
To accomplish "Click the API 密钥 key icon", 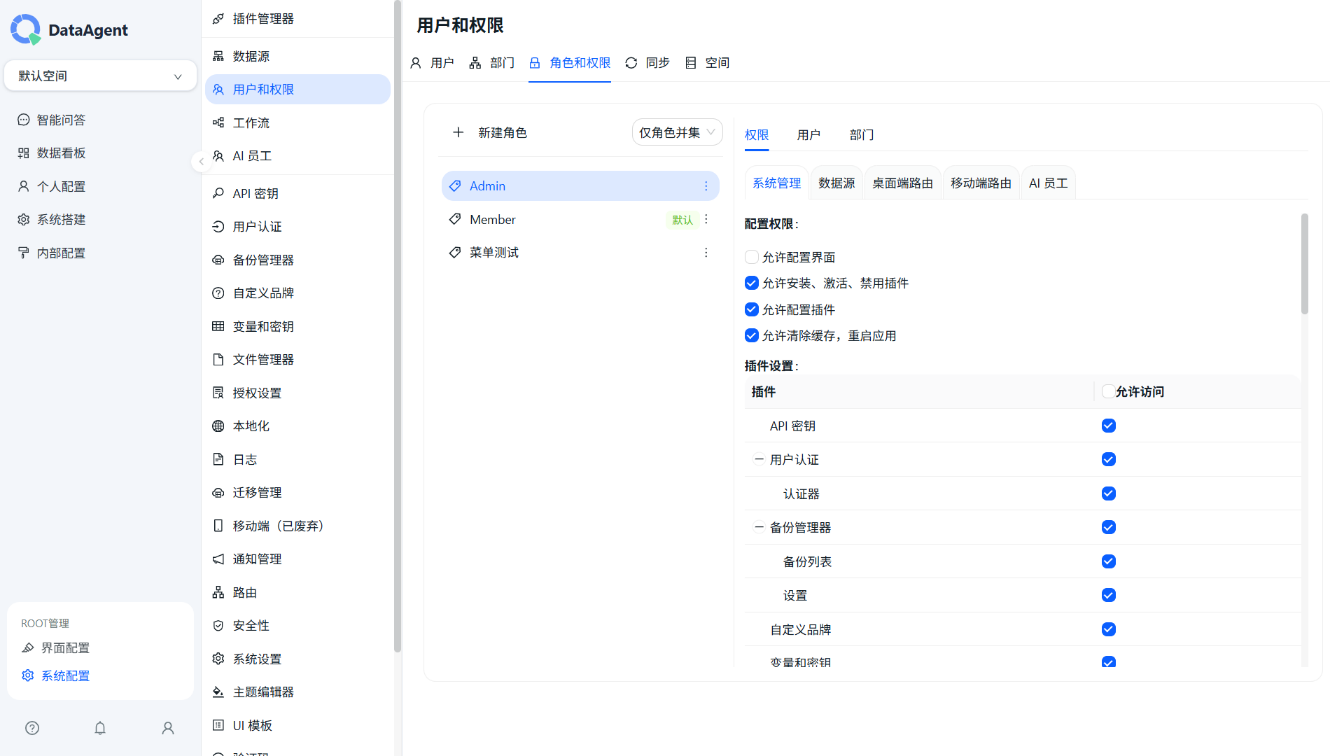I will (x=218, y=193).
